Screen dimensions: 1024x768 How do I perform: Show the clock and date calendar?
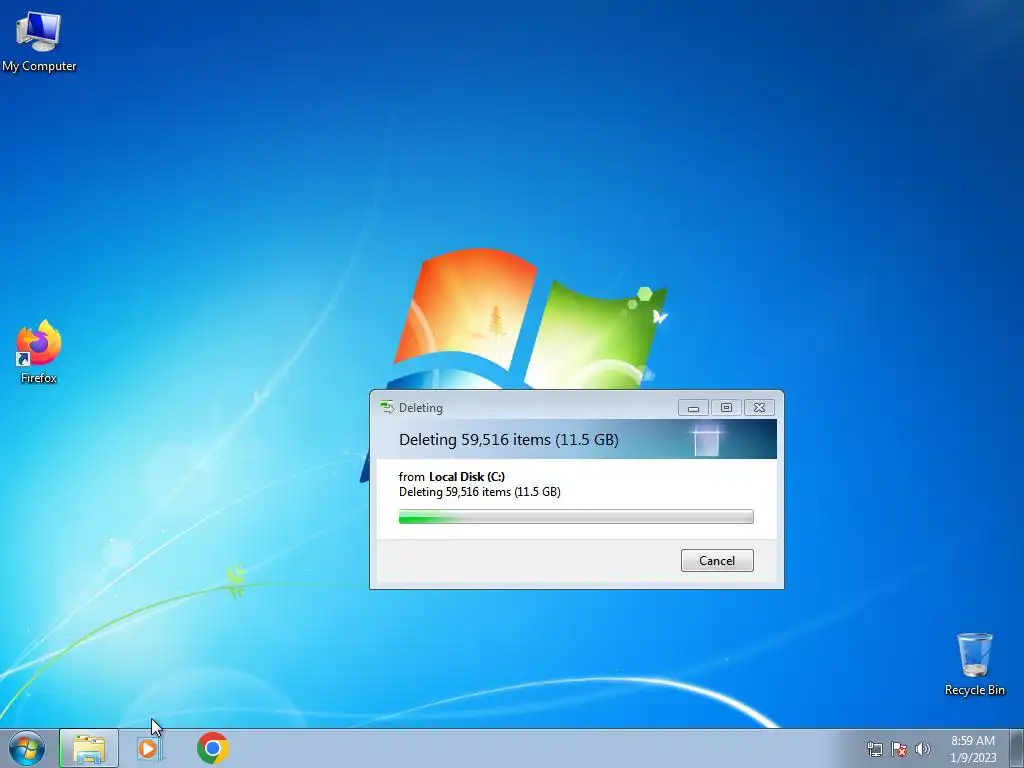coord(973,749)
